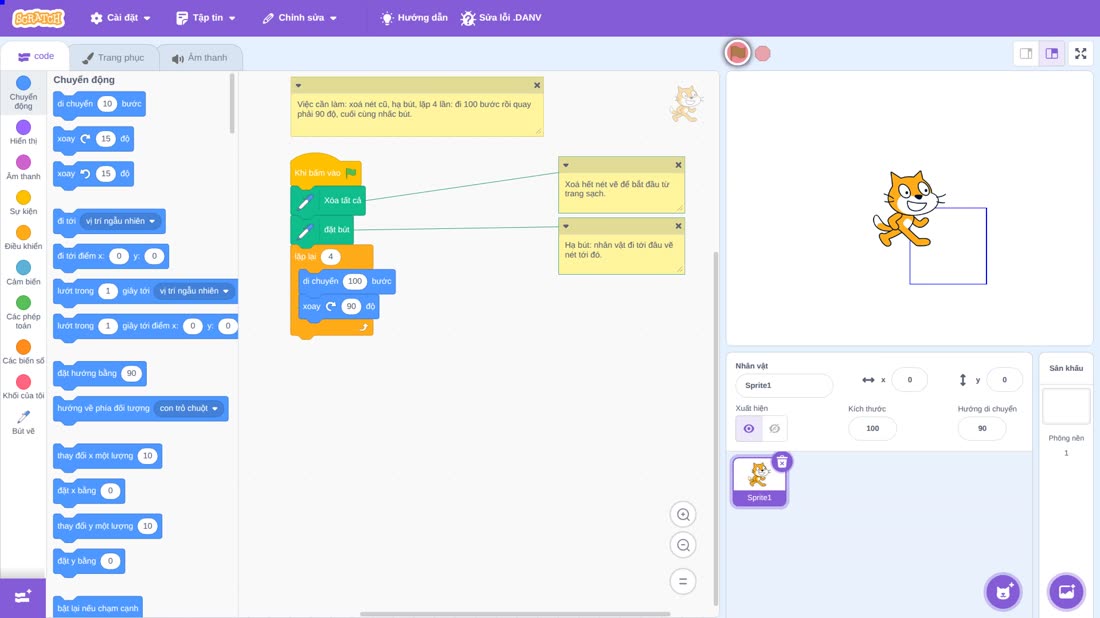The width and height of the screenshot is (1100, 618).
Task: Edit the sprite name field Sprite1
Action: (x=784, y=385)
